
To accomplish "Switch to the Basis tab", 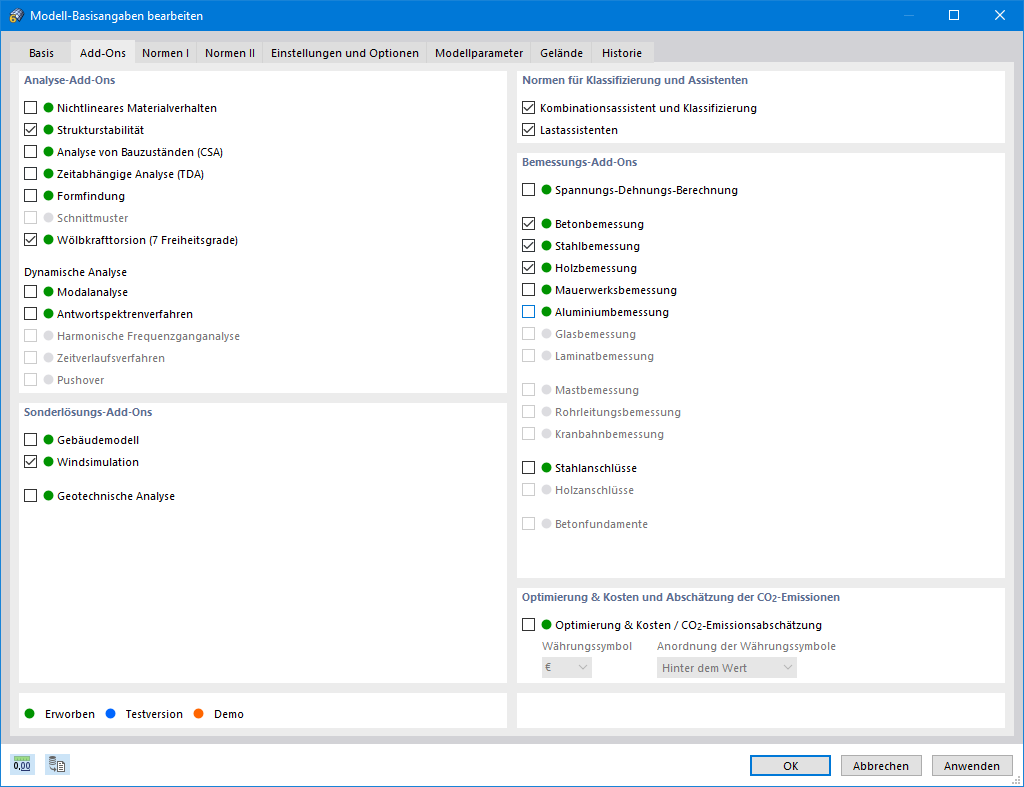I will [42, 52].
